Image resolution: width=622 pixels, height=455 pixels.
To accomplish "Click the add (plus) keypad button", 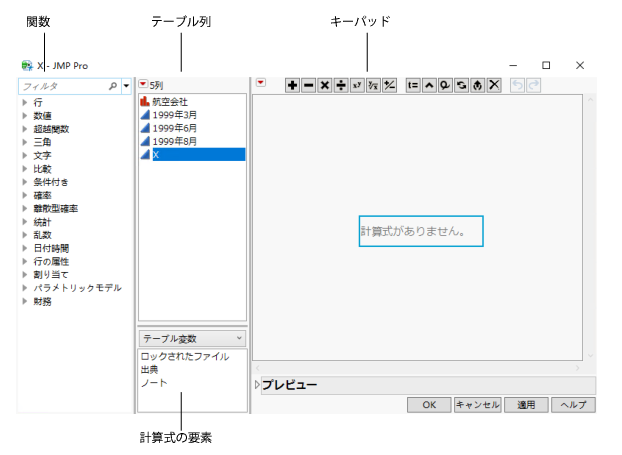I will [x=292, y=86].
